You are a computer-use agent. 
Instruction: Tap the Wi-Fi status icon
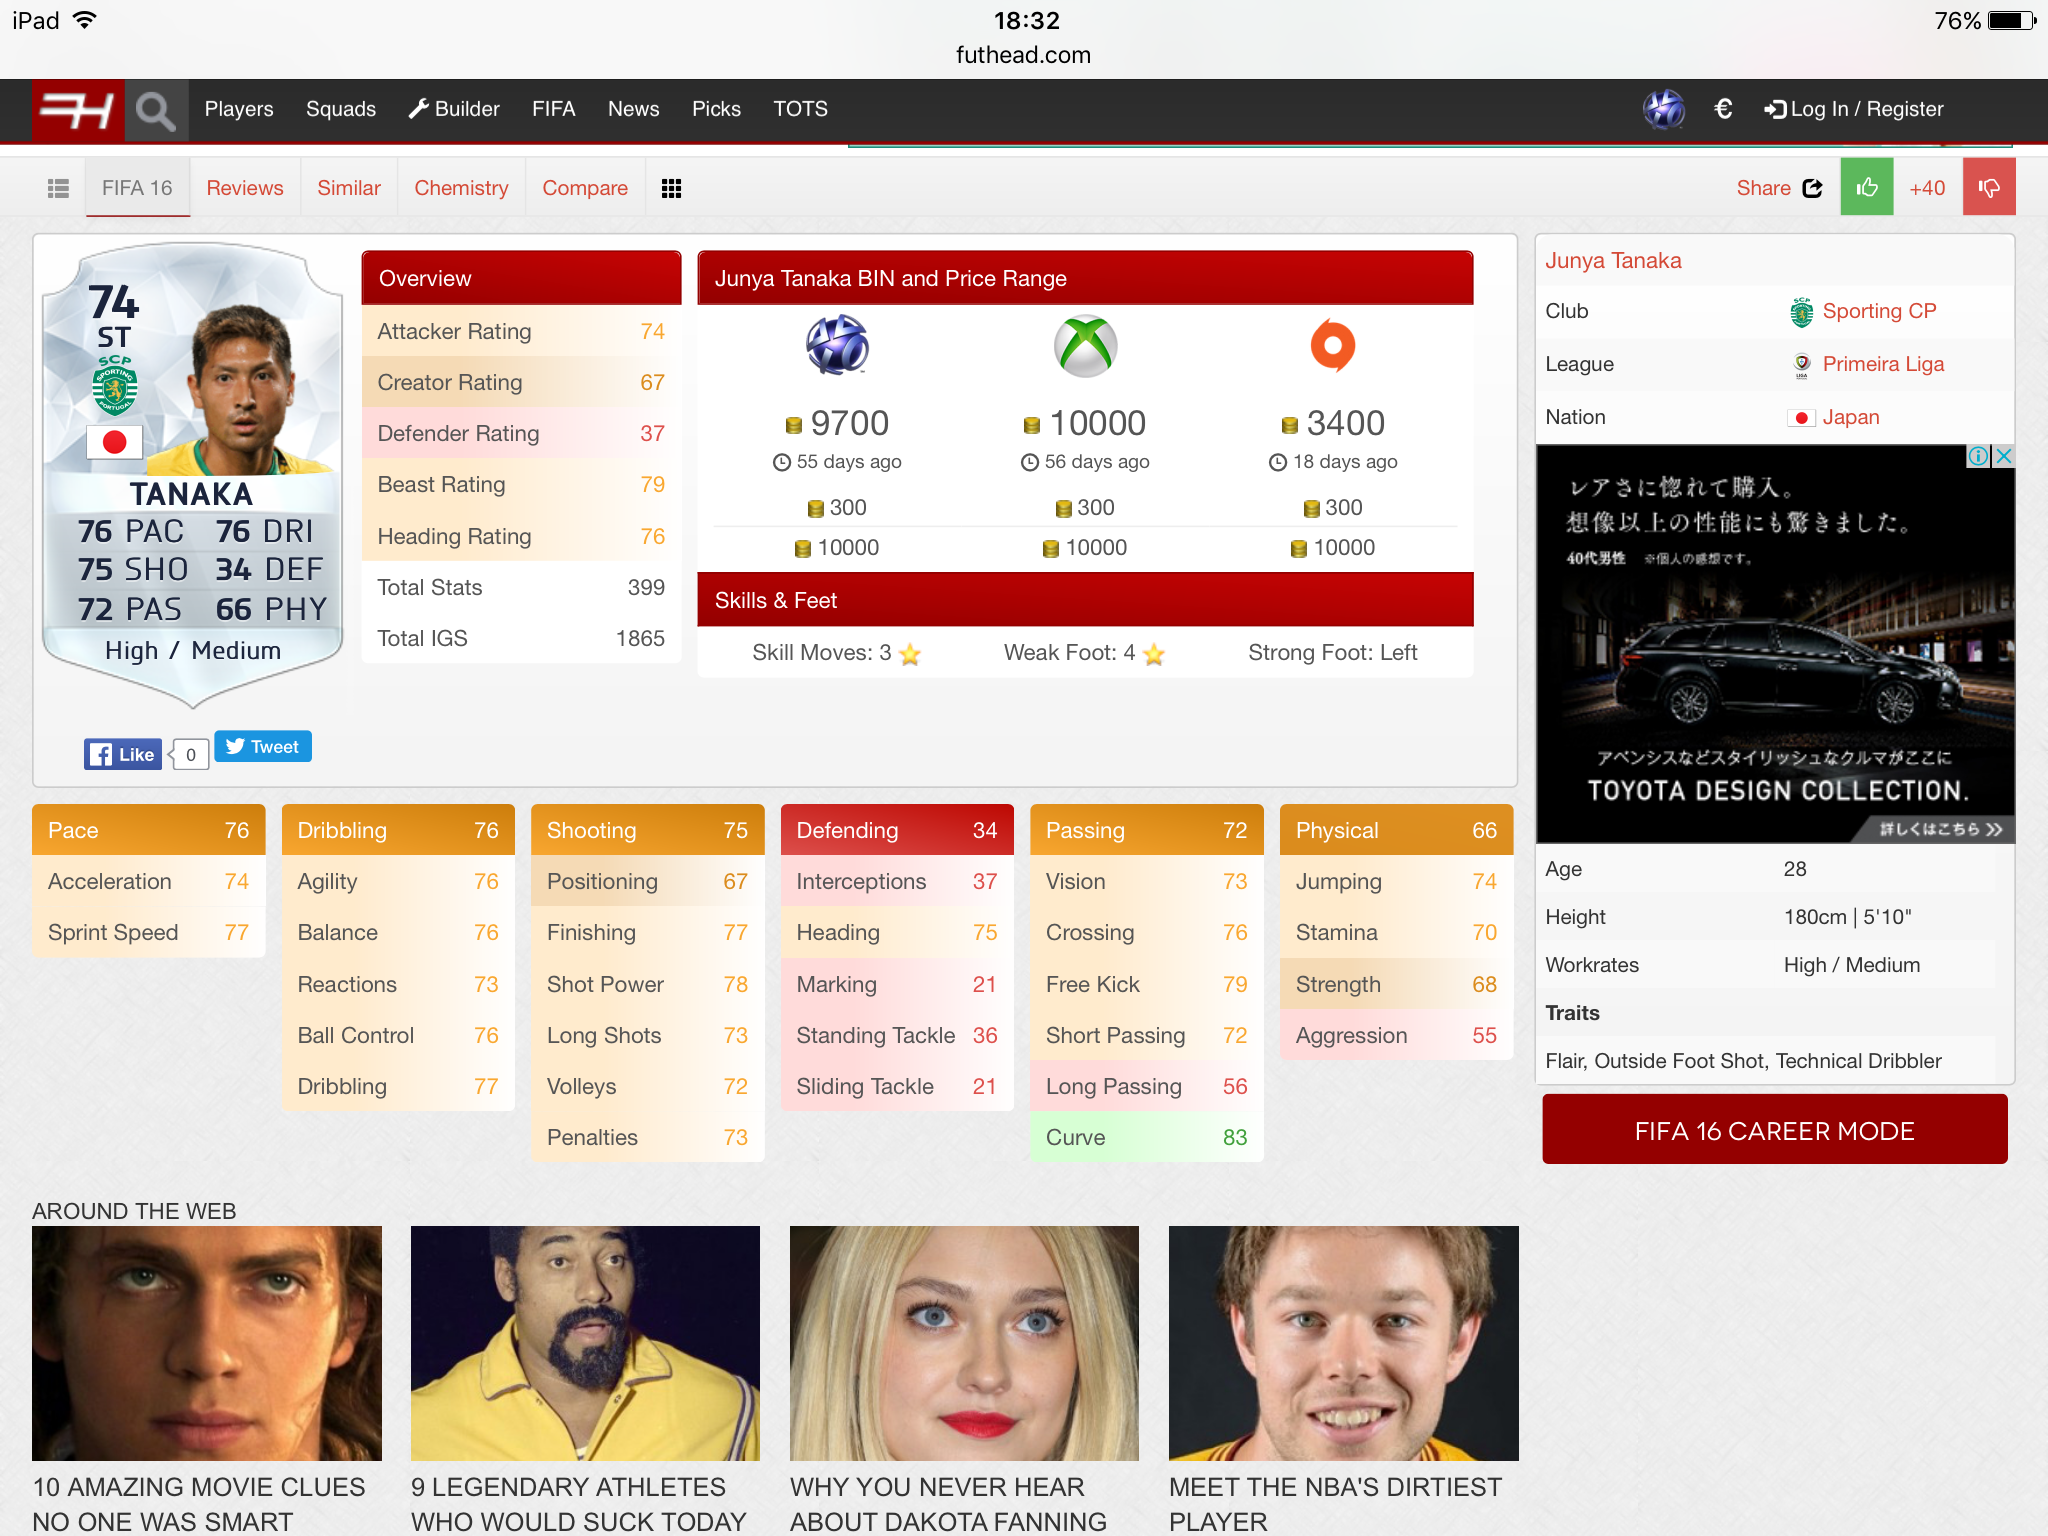[x=85, y=20]
